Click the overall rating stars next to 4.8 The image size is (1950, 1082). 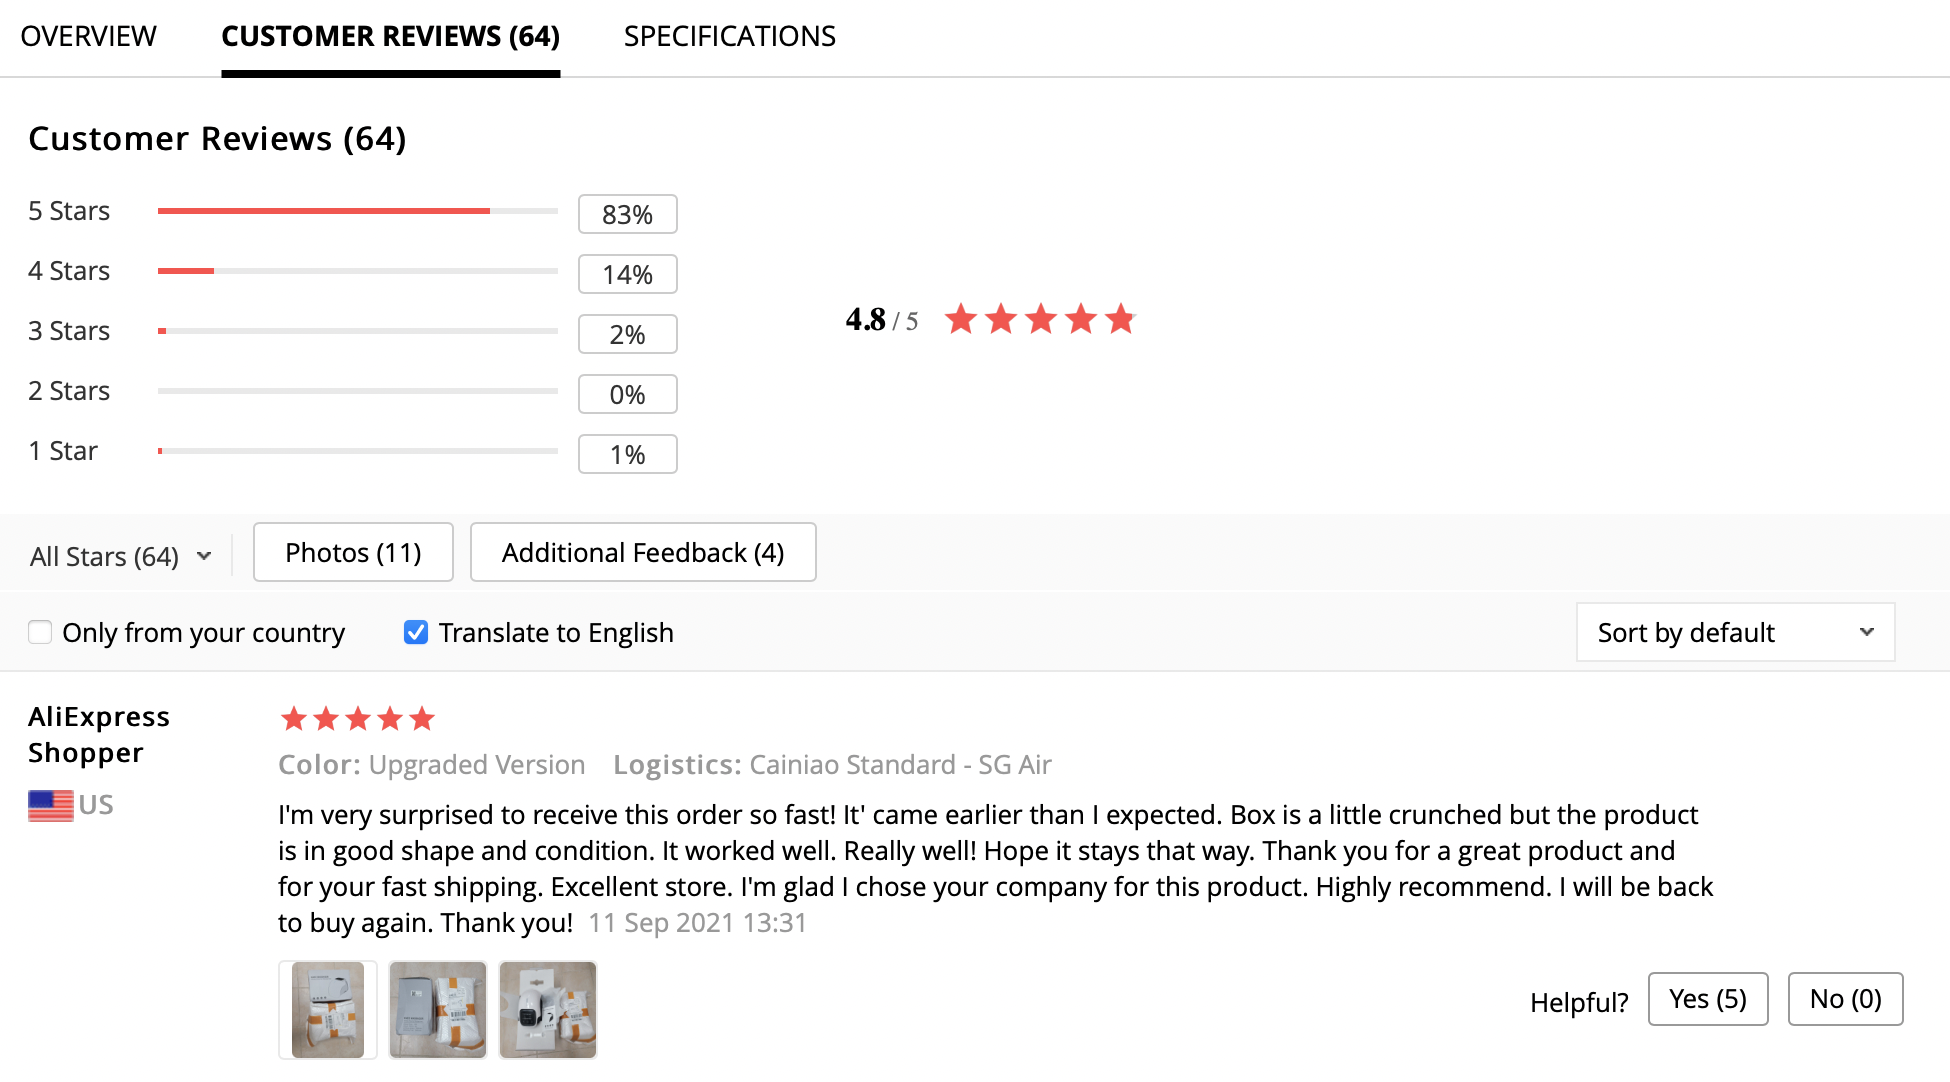pos(1040,319)
